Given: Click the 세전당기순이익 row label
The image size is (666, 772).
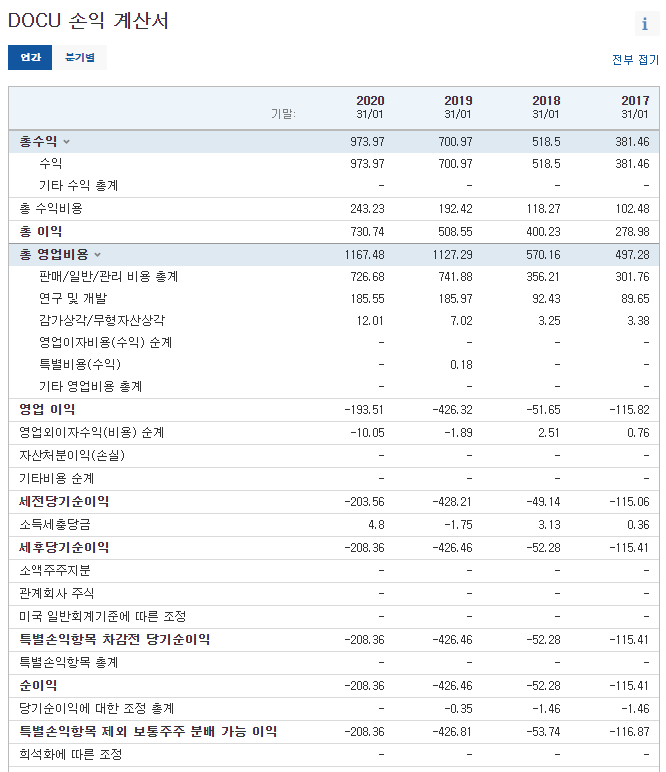Looking at the screenshot, I should pos(64,502).
